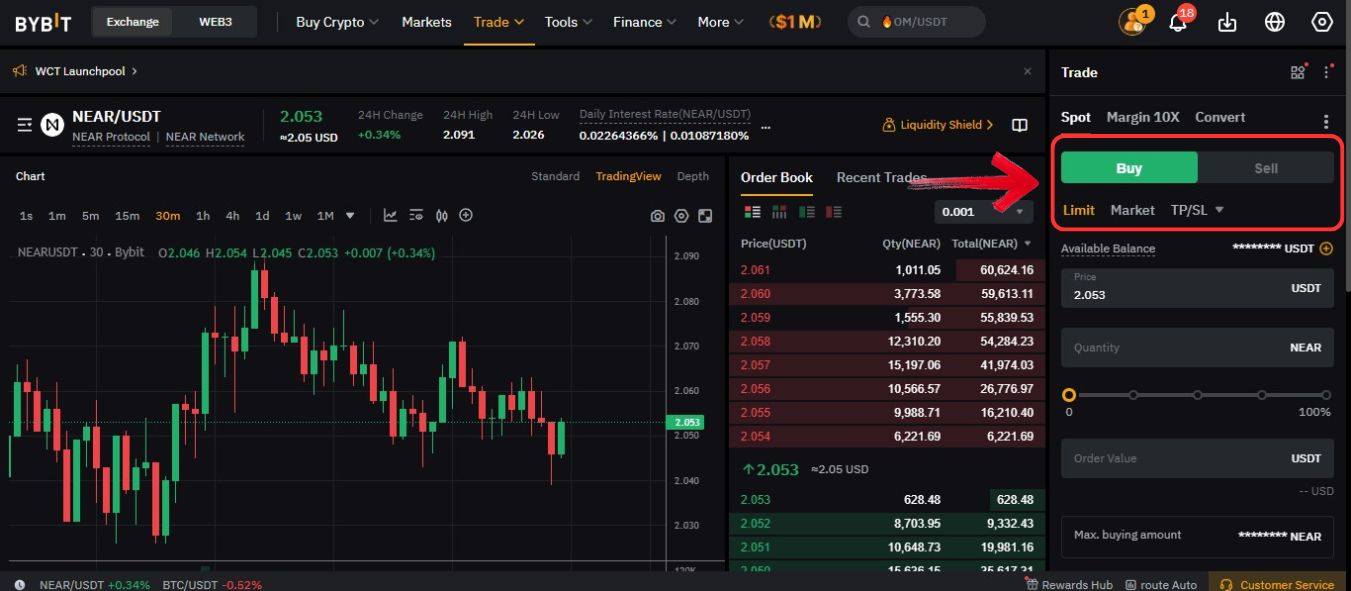This screenshot has width=1351, height=591.
Task: Select the Buy side toggle
Action: pyautogui.click(x=1129, y=168)
